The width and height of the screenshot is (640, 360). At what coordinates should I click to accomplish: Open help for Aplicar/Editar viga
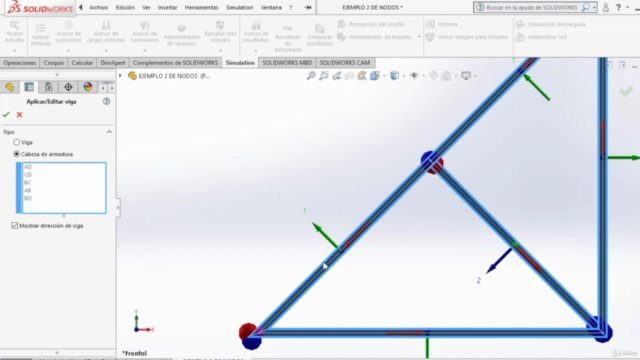(107, 101)
